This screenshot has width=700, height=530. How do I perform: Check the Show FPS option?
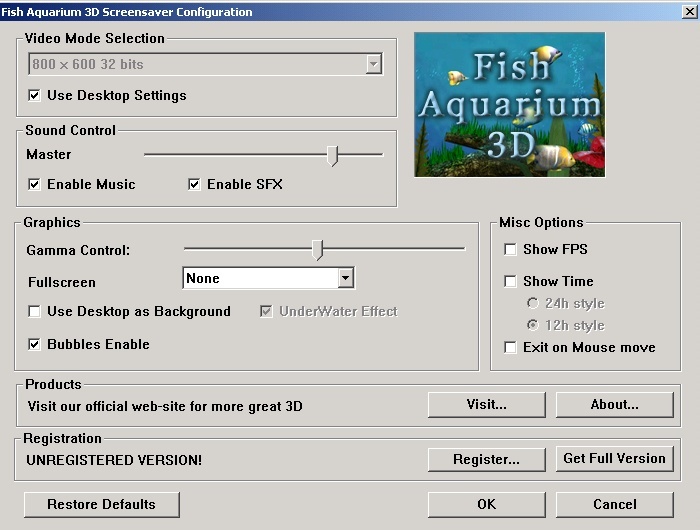(x=510, y=249)
